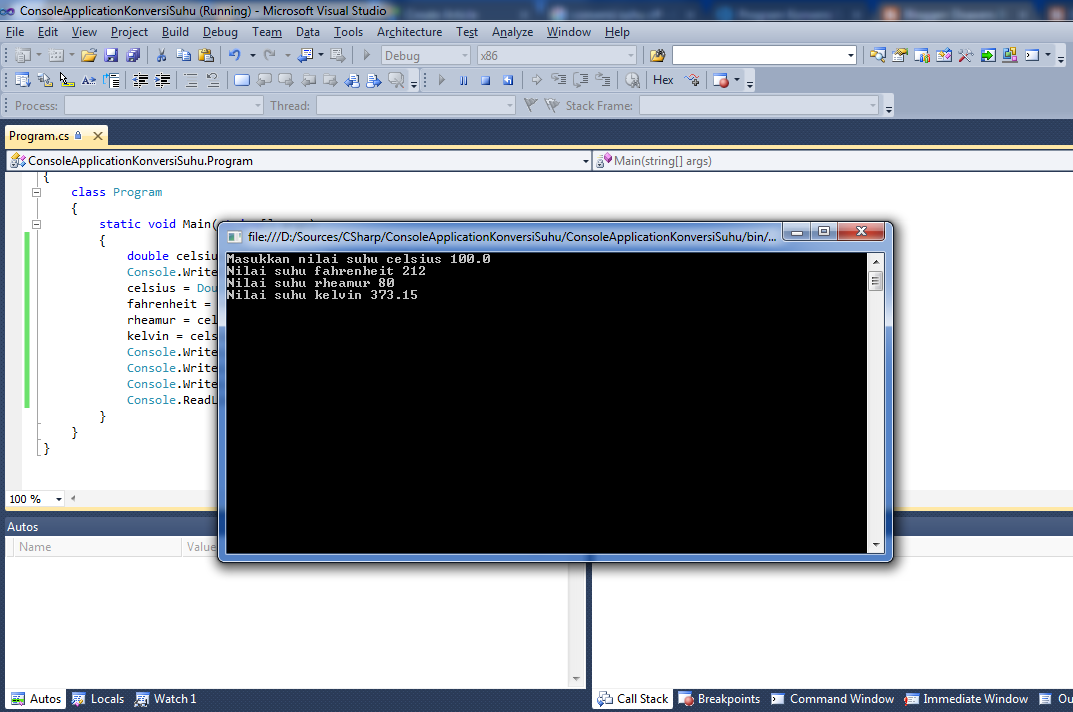
Task: Open the Main(string[] args) member dropdown
Action: coord(833,161)
